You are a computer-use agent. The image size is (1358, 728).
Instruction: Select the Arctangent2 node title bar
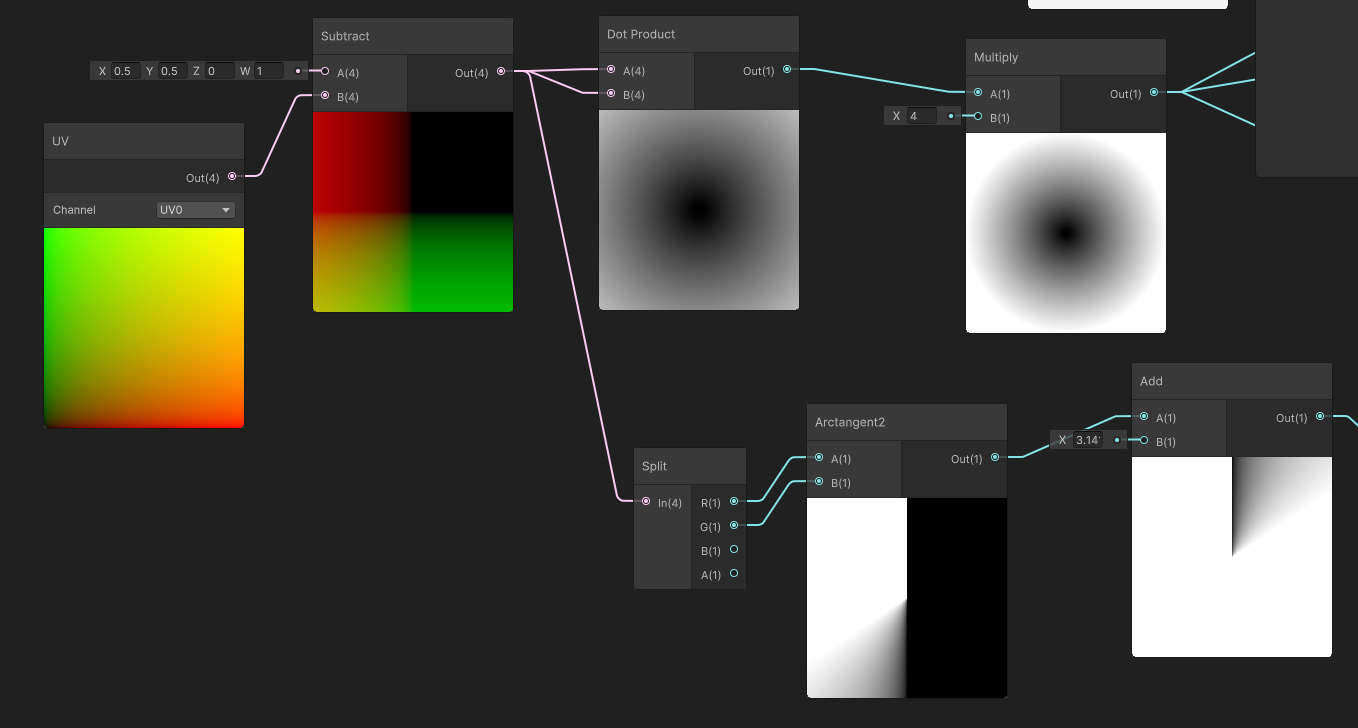point(907,422)
